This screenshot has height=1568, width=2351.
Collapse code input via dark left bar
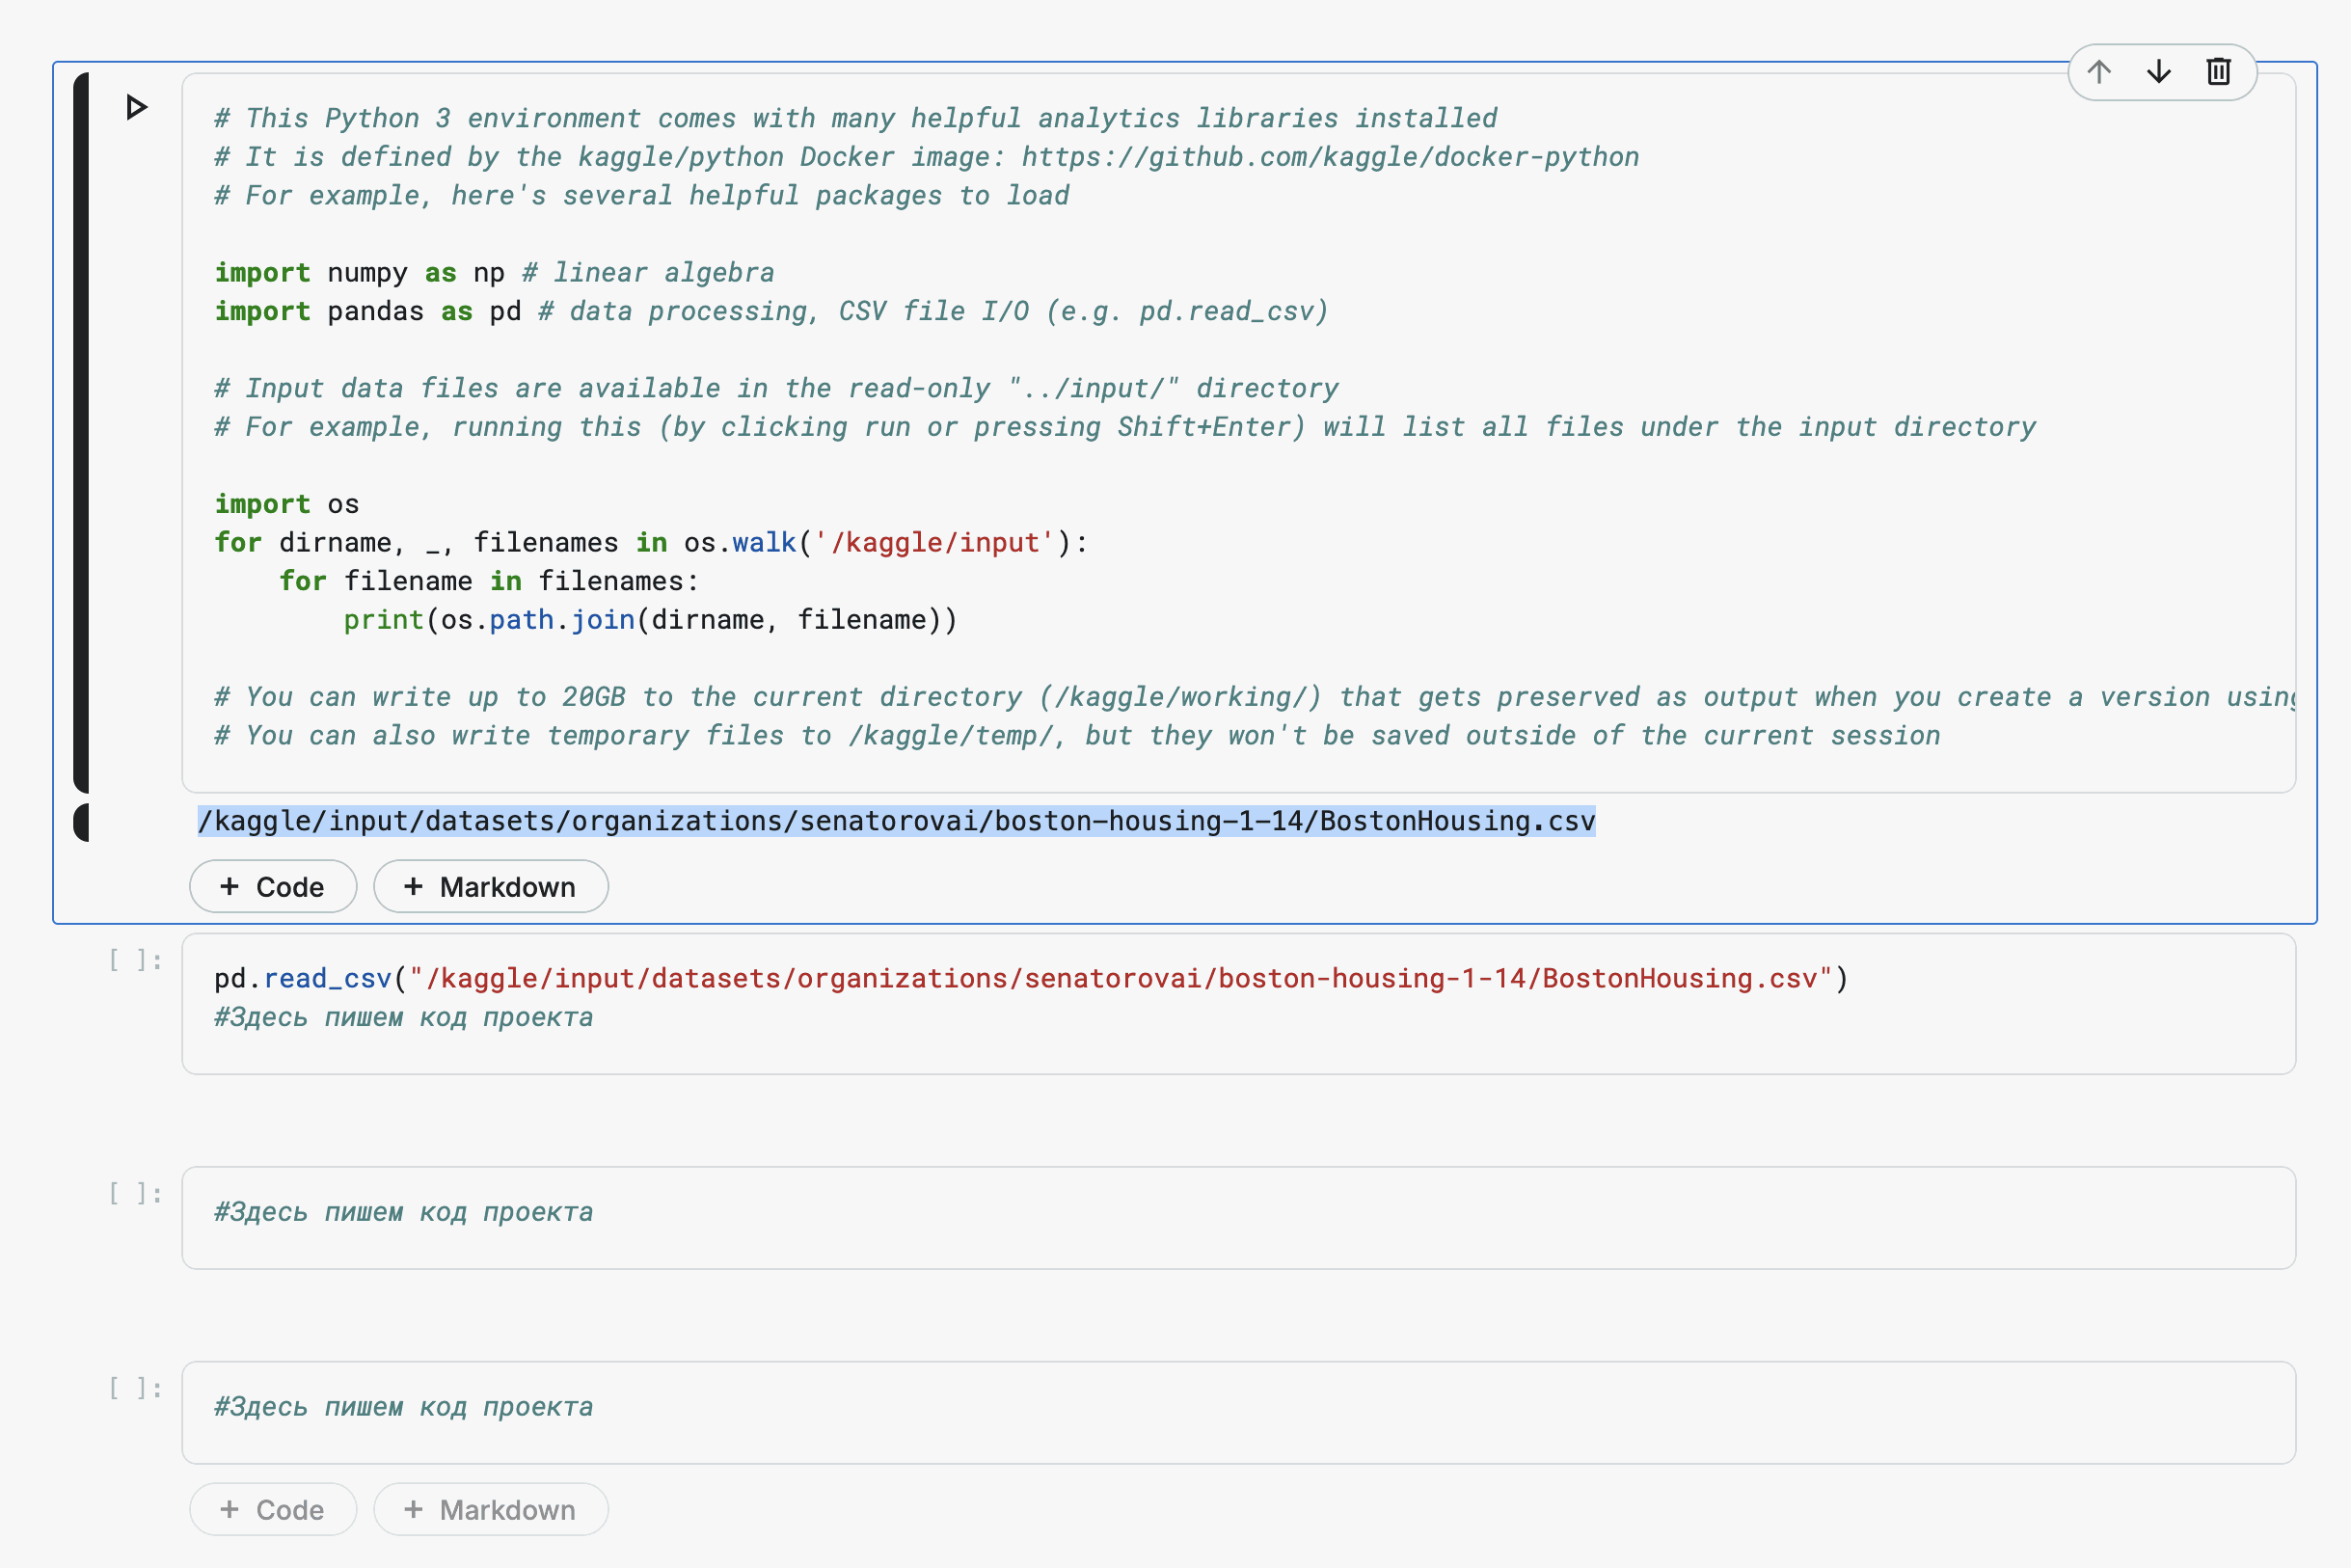tap(81, 432)
